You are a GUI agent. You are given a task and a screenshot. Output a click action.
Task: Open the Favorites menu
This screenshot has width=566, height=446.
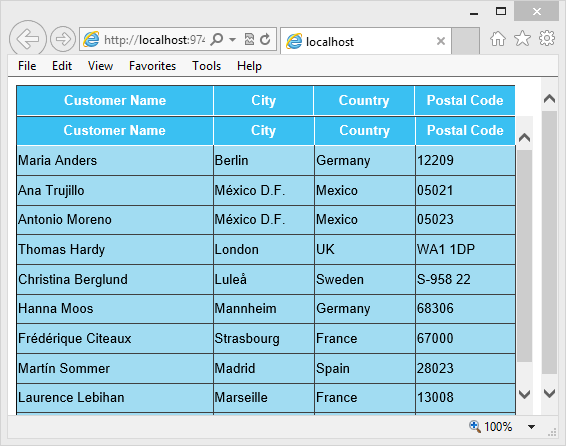pyautogui.click(x=152, y=66)
